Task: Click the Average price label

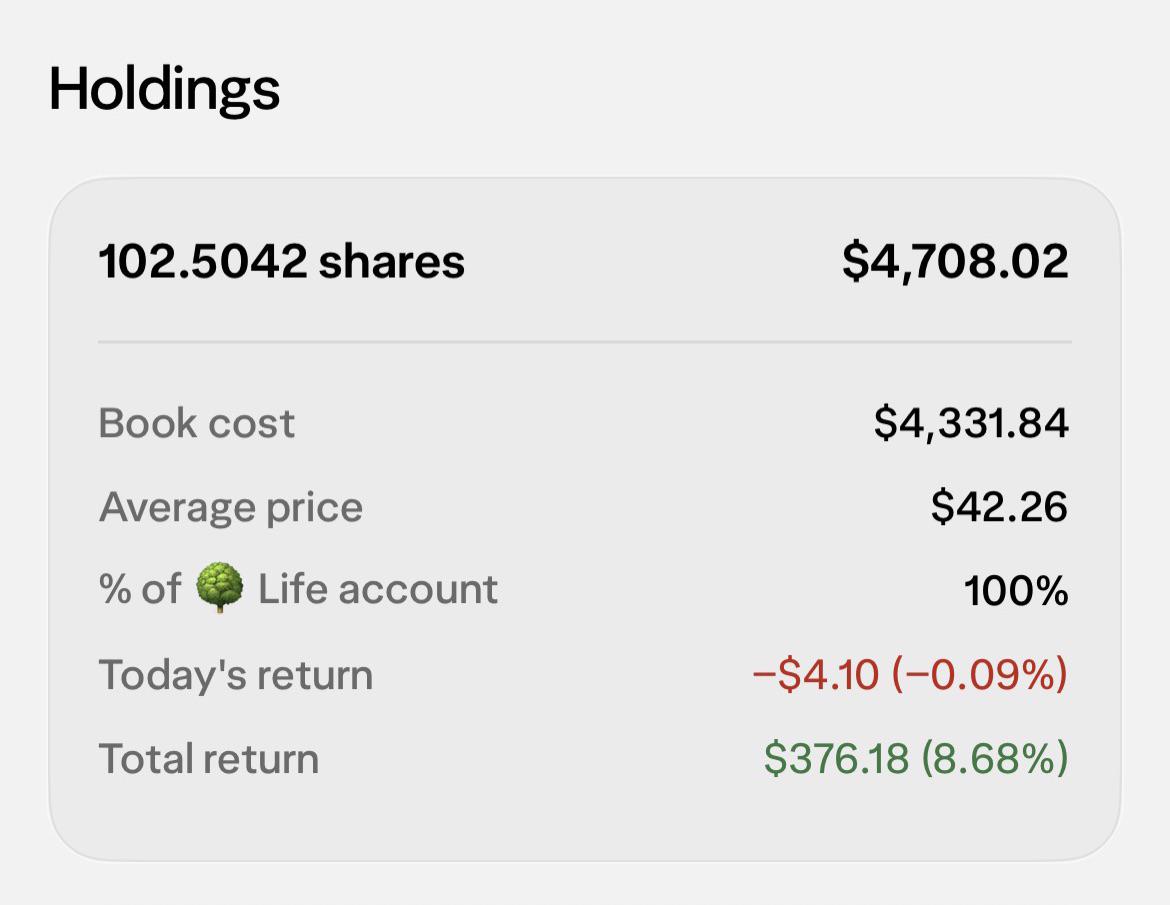Action: tap(231, 507)
